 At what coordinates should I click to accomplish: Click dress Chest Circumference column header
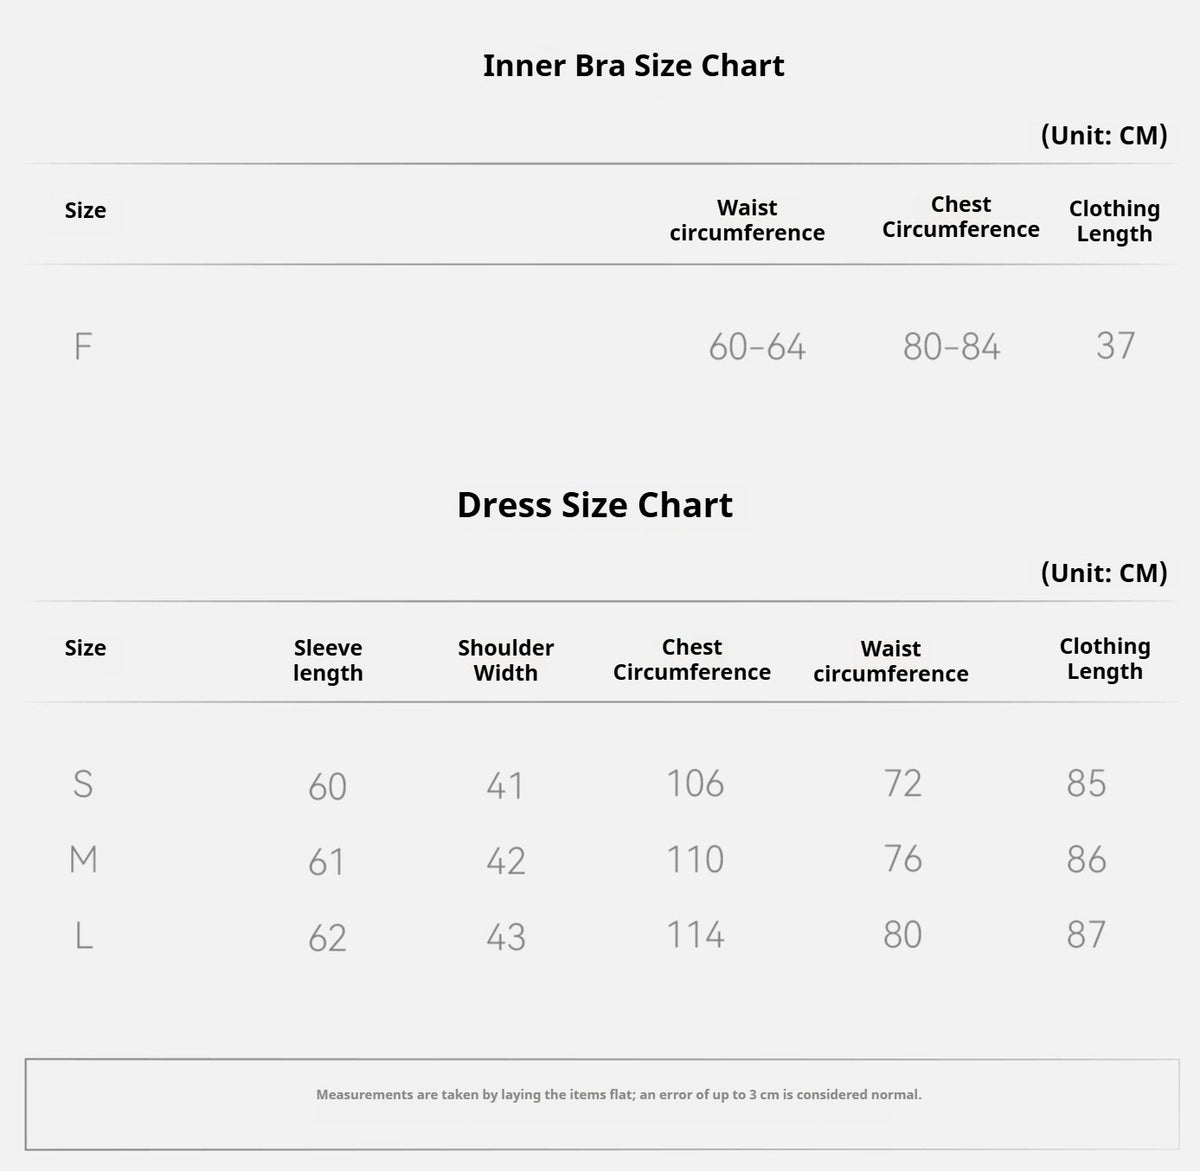coord(692,660)
